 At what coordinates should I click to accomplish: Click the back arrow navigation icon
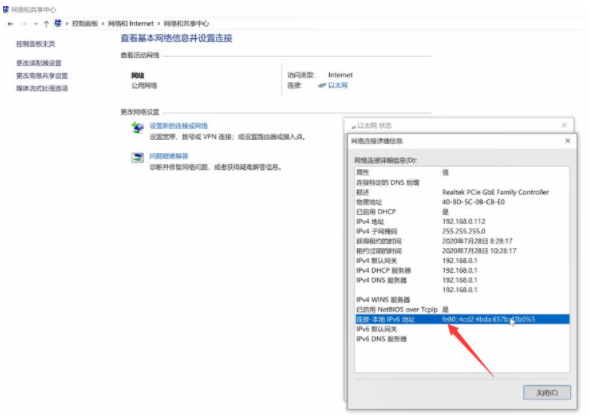11,24
